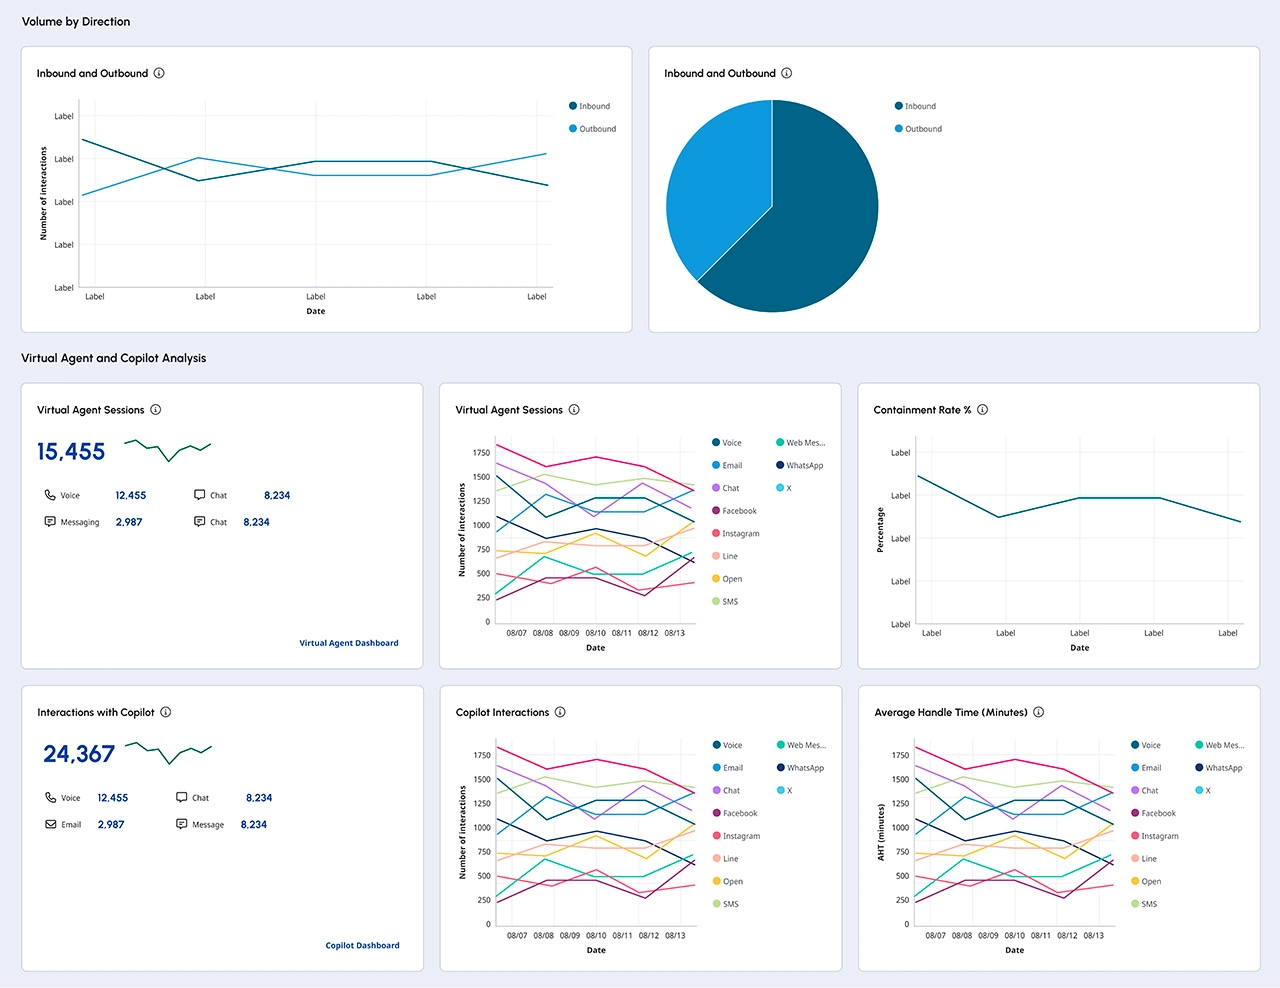1280x988 pixels.
Task: Click info icon on Inbound and Outbound line chart card
Action: tap(159, 74)
